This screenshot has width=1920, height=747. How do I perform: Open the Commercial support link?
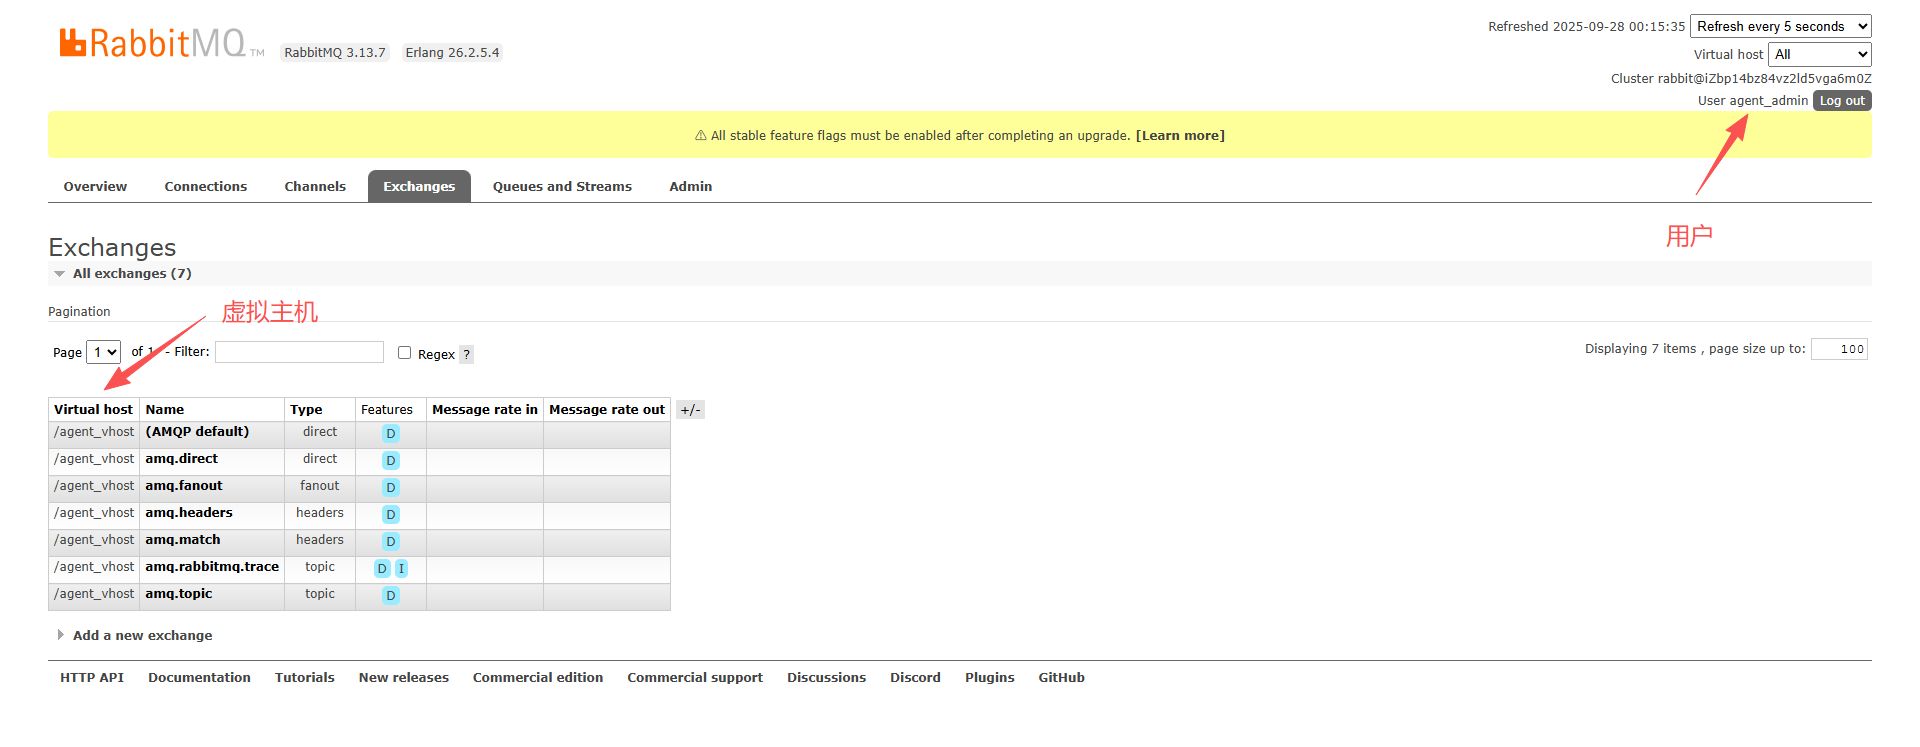[695, 678]
